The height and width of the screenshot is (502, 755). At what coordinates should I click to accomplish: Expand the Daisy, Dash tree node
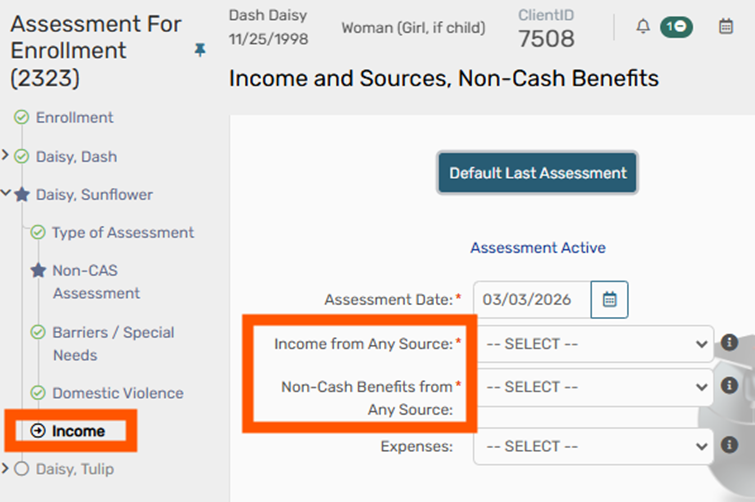7,156
